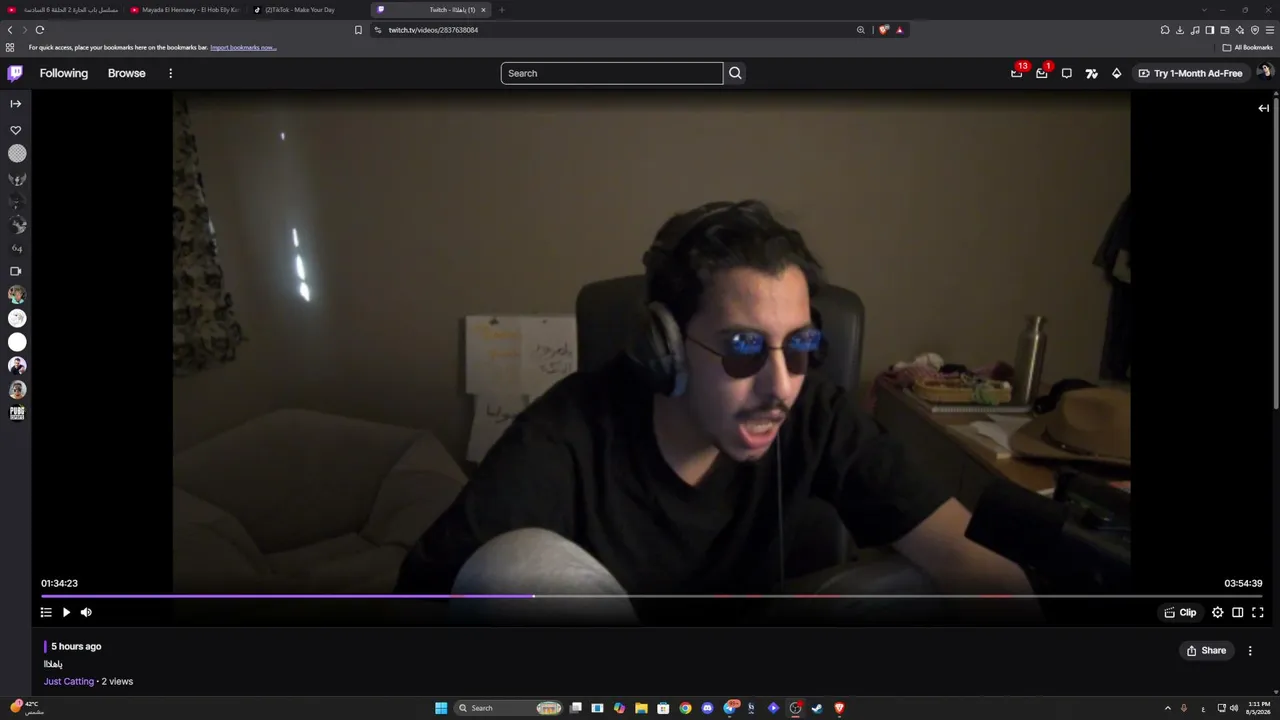Open the camera icon in sidebar
This screenshot has height=720, width=1280.
16,271
